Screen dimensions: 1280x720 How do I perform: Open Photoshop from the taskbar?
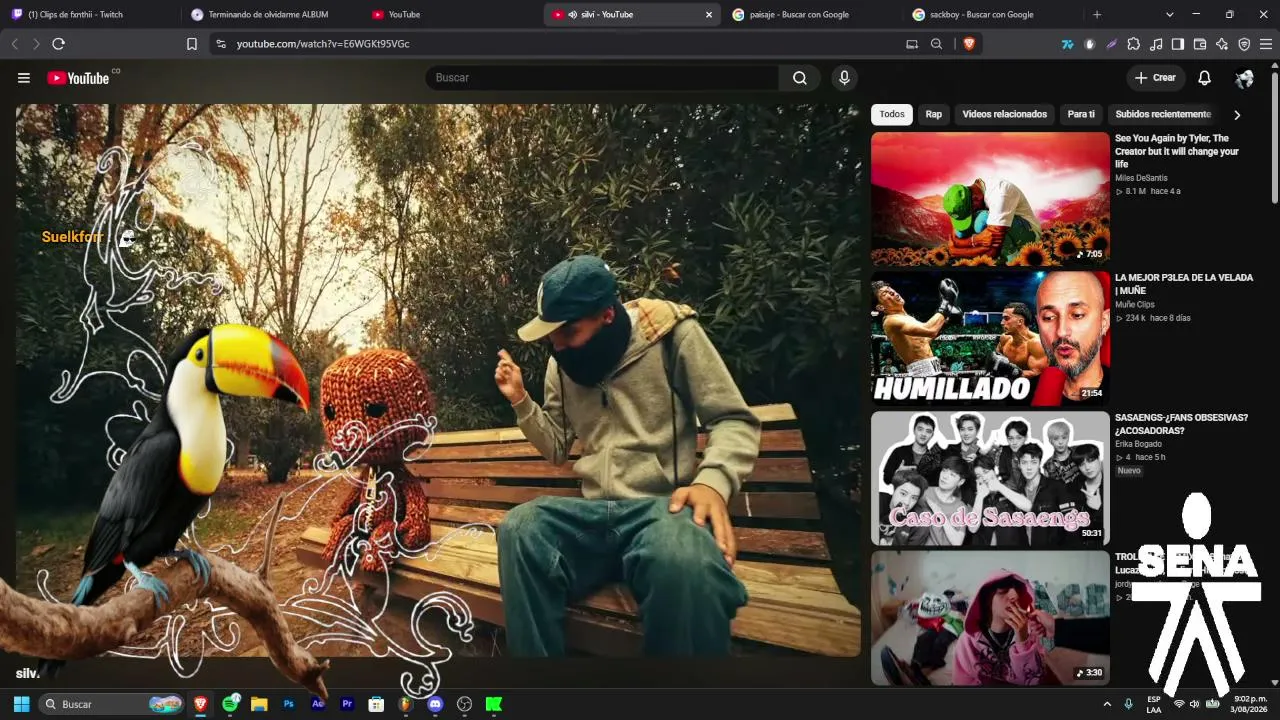[289, 704]
